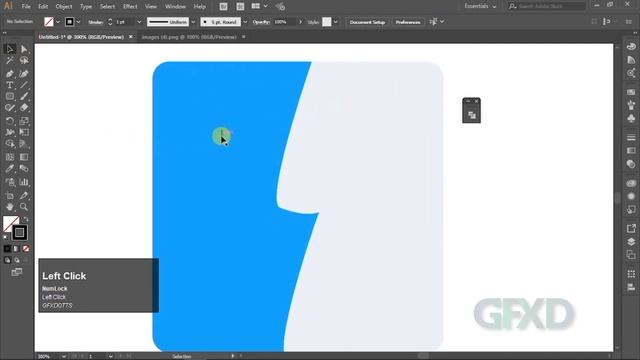The image size is (640, 360).
Task: Open the Uniform variable width profile dropdown
Action: point(193,22)
